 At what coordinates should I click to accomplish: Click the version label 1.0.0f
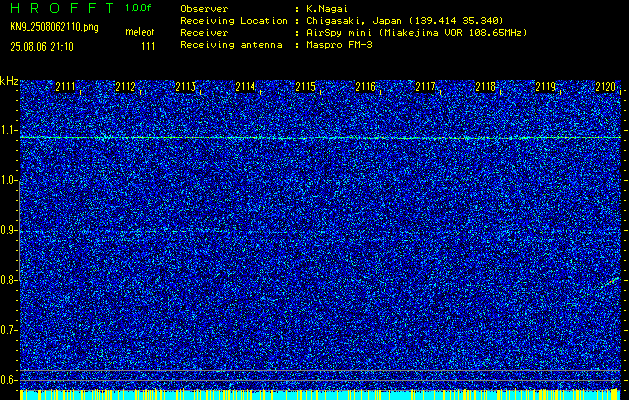(138, 8)
